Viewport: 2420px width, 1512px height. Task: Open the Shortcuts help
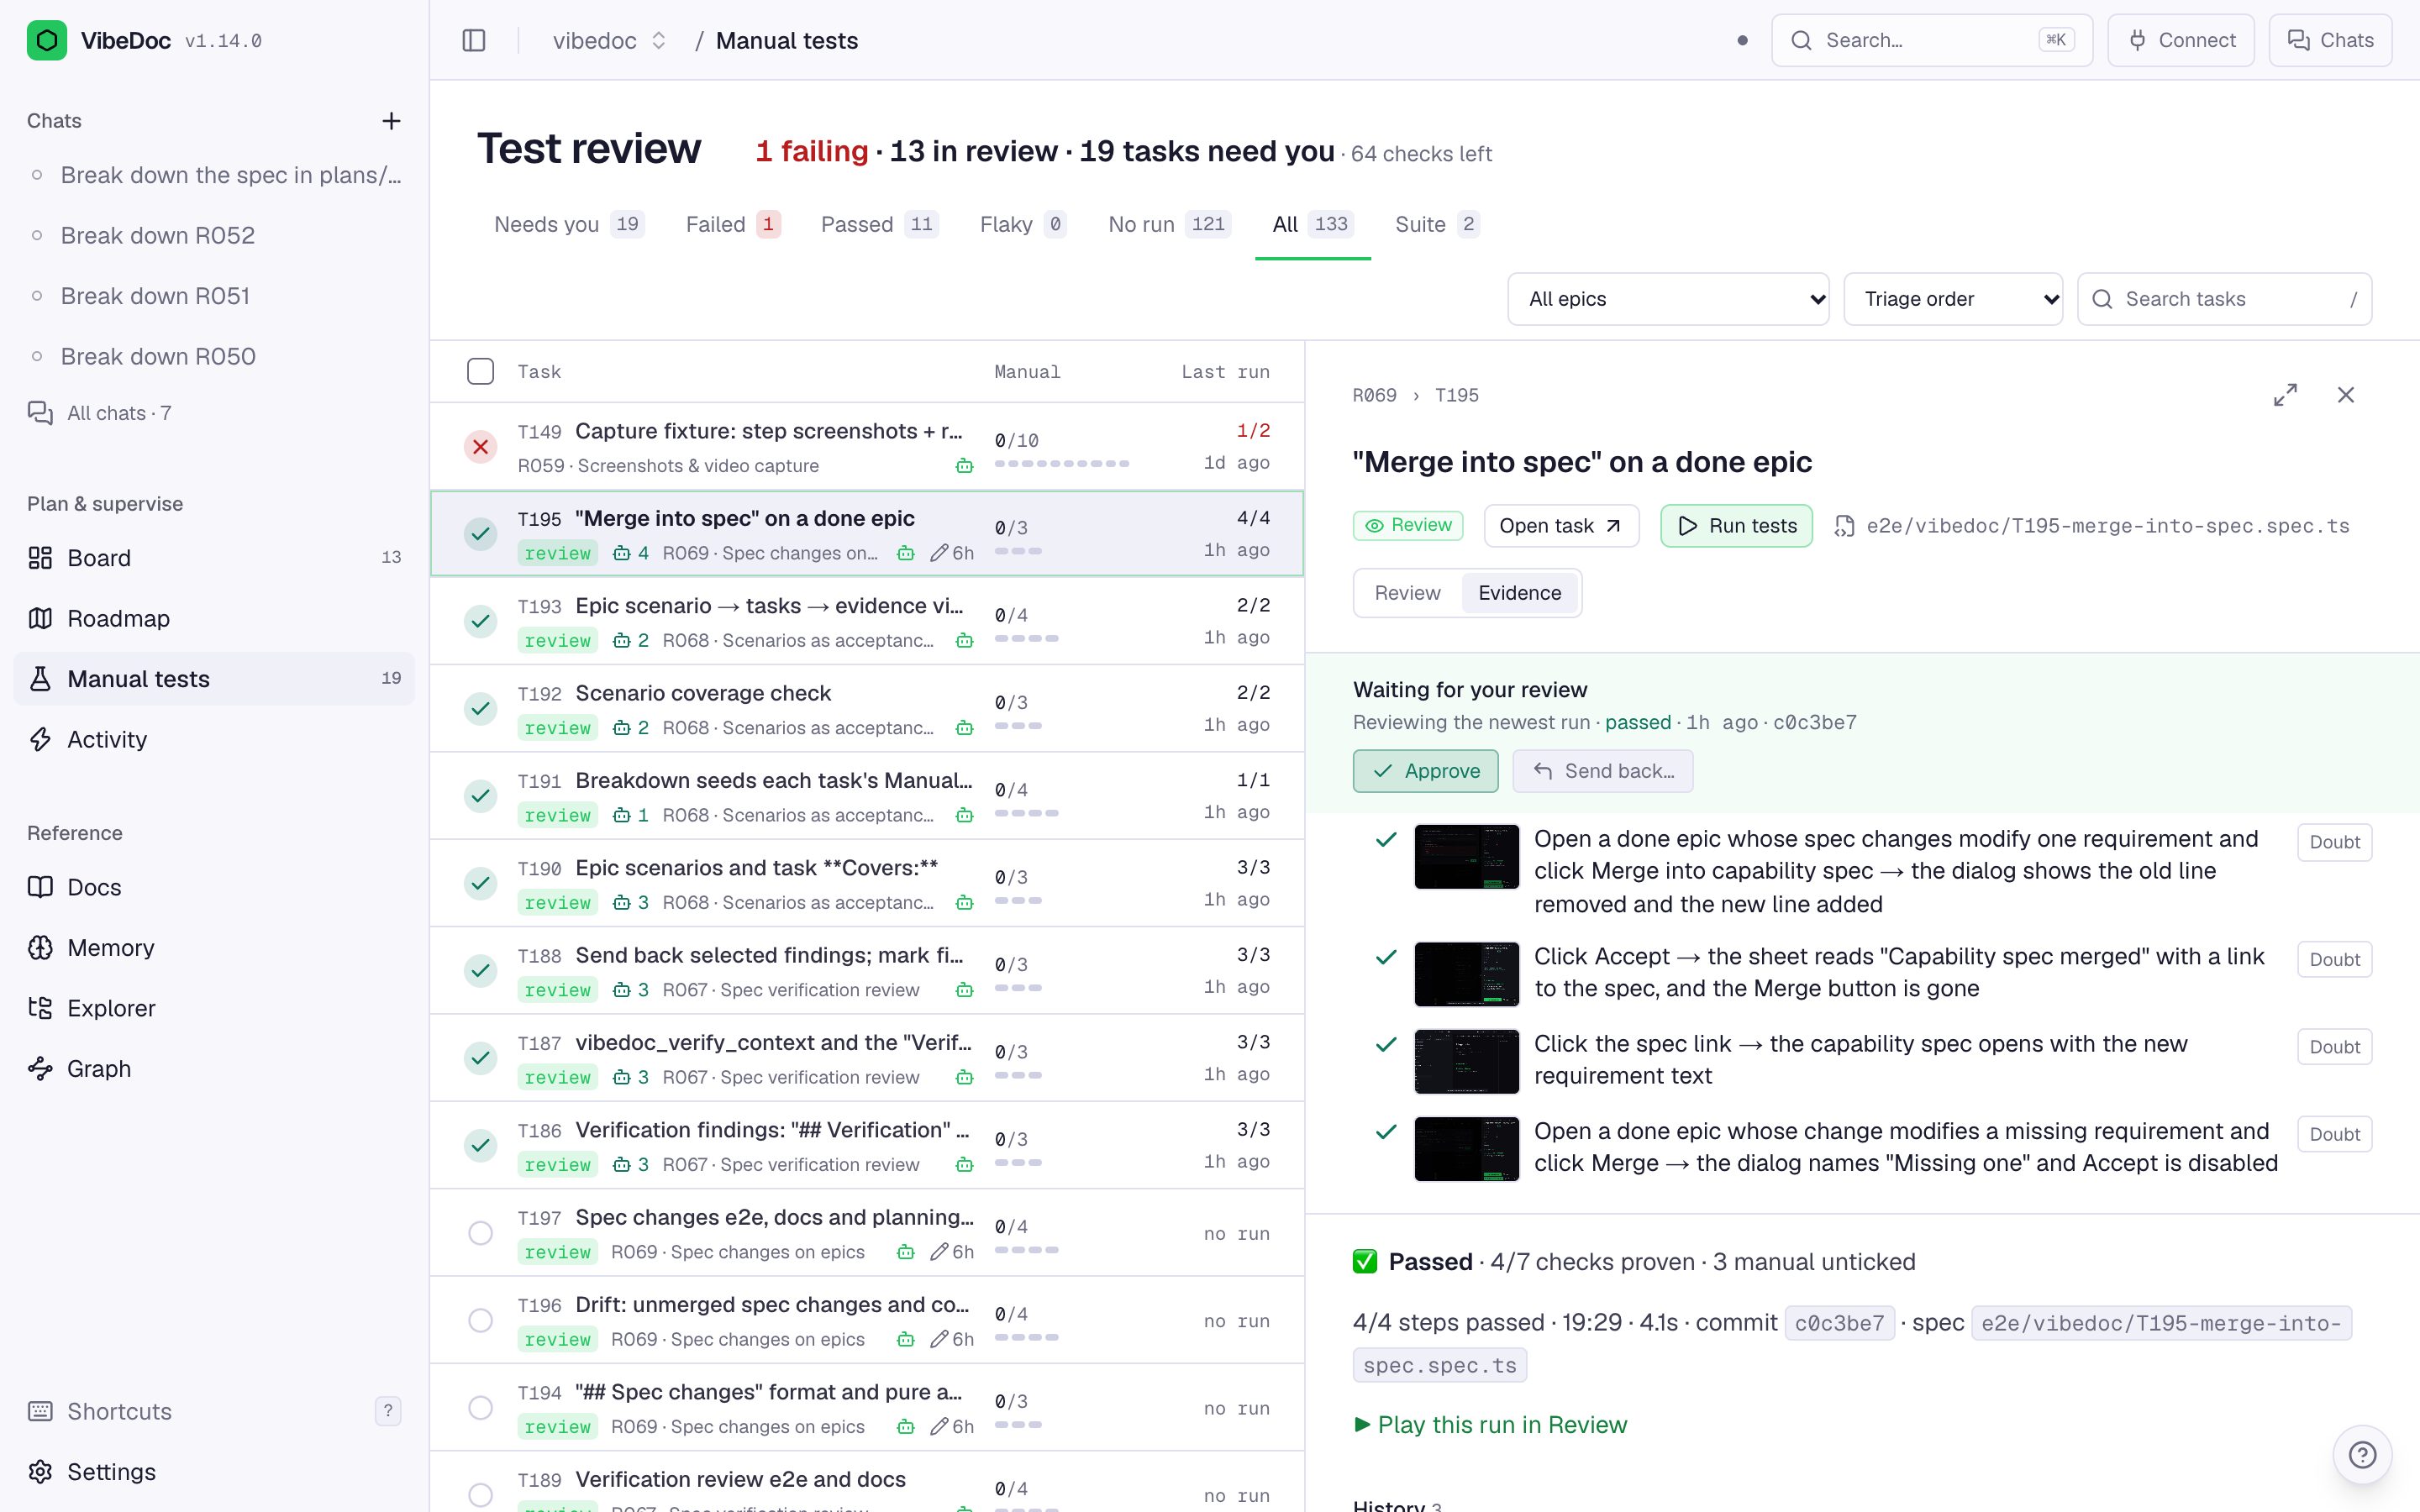(214, 1411)
